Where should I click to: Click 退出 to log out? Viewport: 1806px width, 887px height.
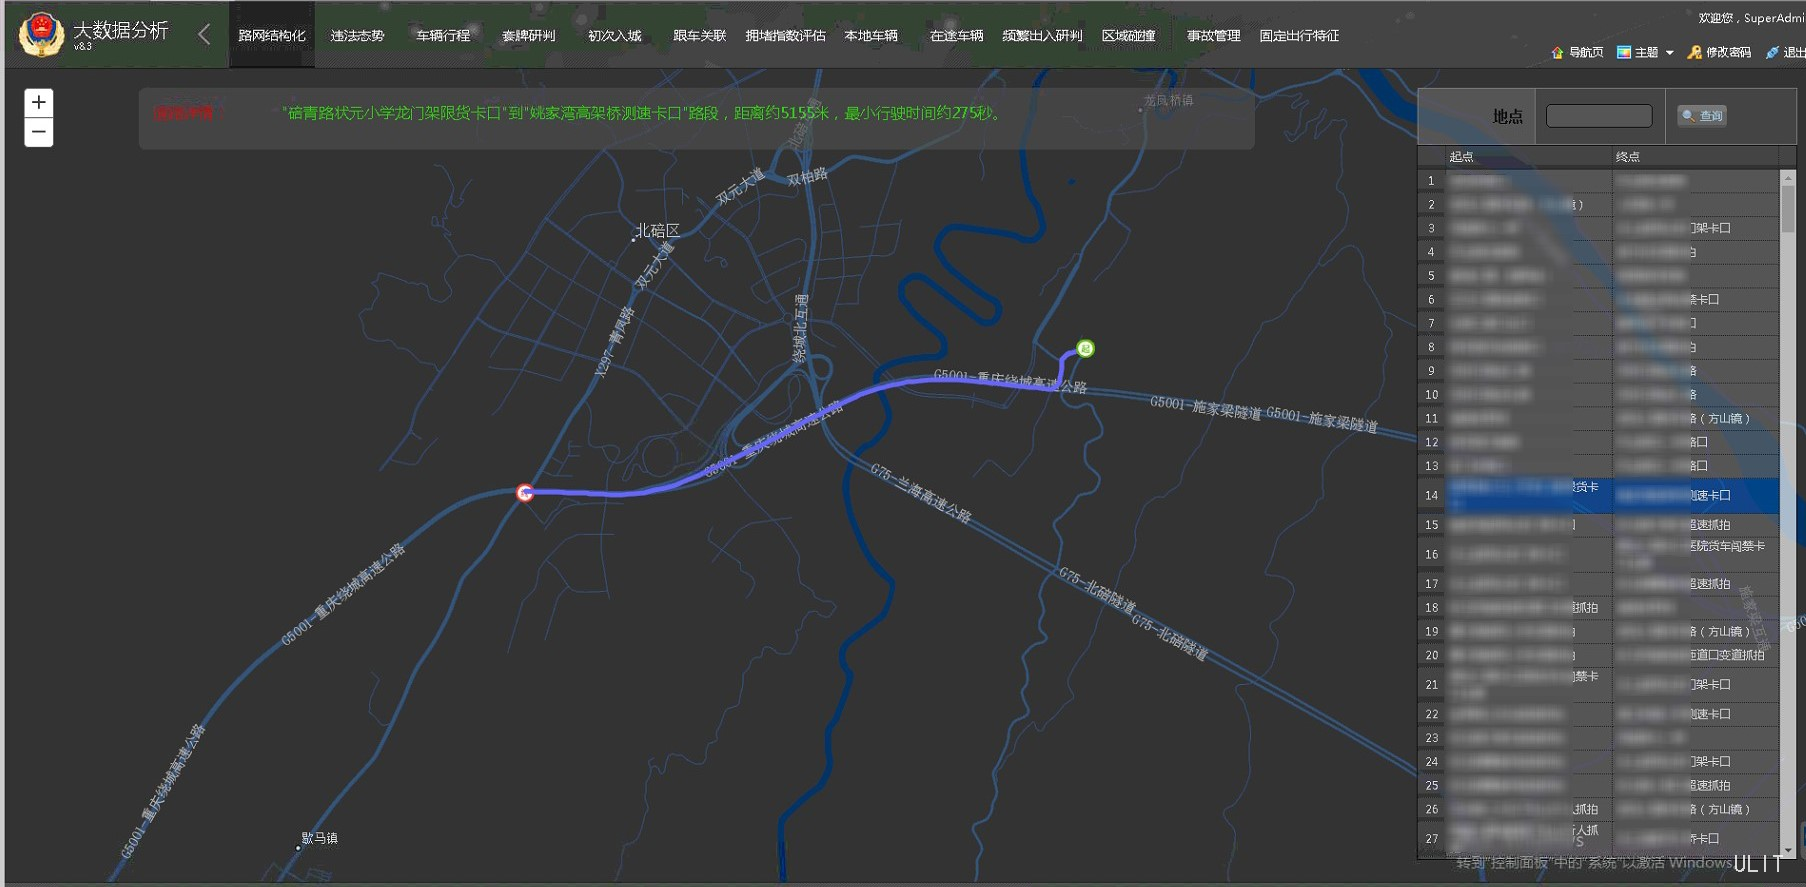[x=1786, y=52]
